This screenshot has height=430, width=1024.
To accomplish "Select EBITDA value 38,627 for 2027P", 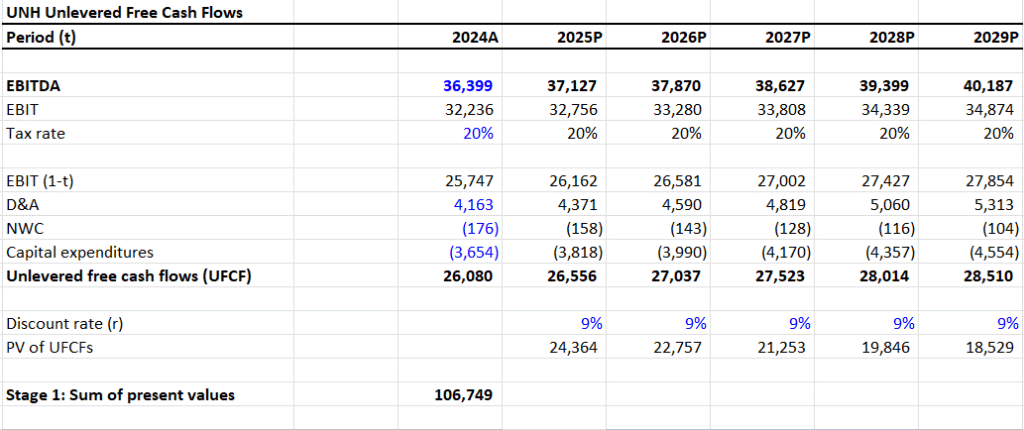I will point(782,86).
